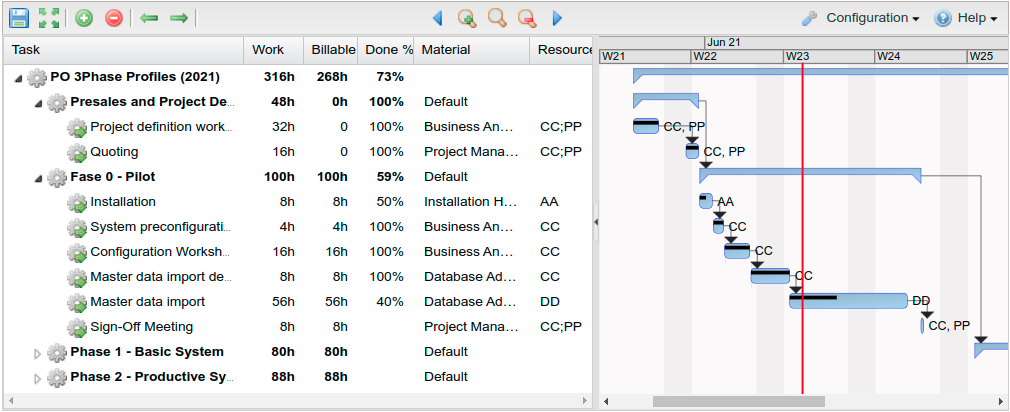Screen dimensions: 1010x412
Task: Click the red remove task button
Action: [x=114, y=18]
